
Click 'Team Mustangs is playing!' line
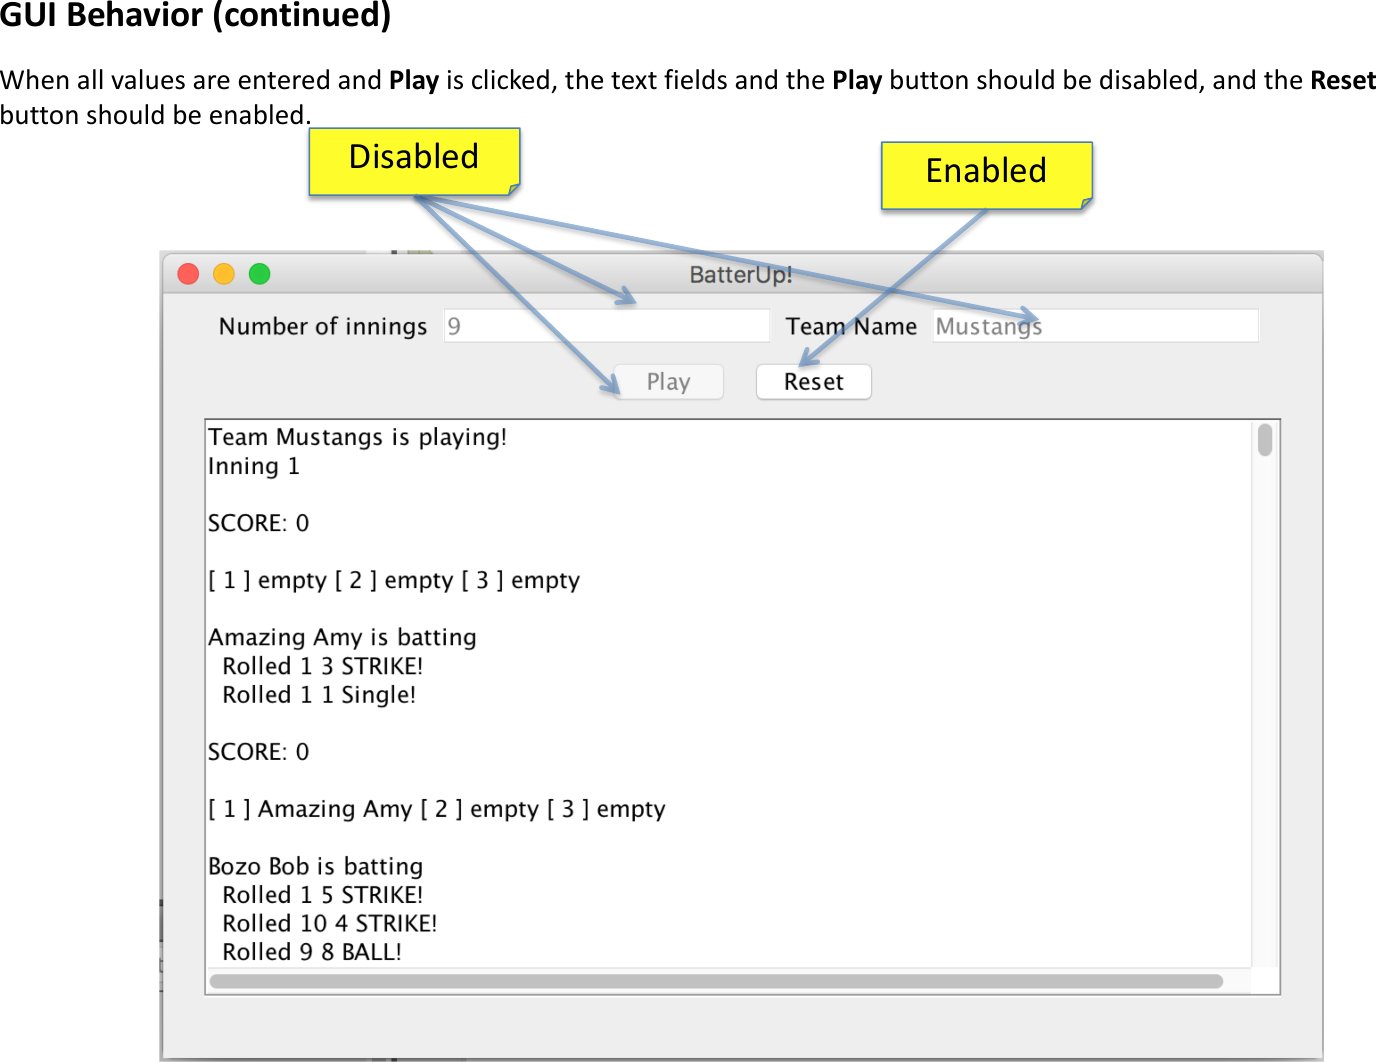(358, 437)
